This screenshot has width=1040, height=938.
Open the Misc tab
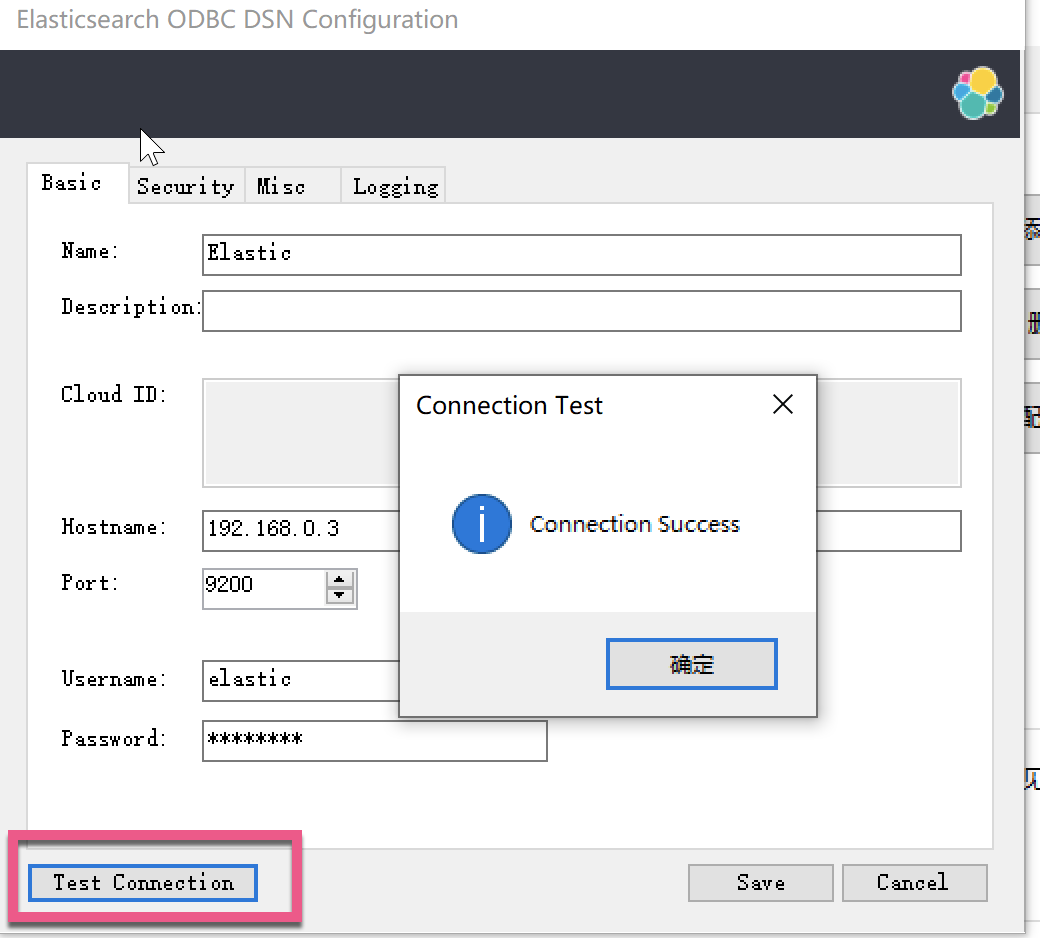pos(292,186)
